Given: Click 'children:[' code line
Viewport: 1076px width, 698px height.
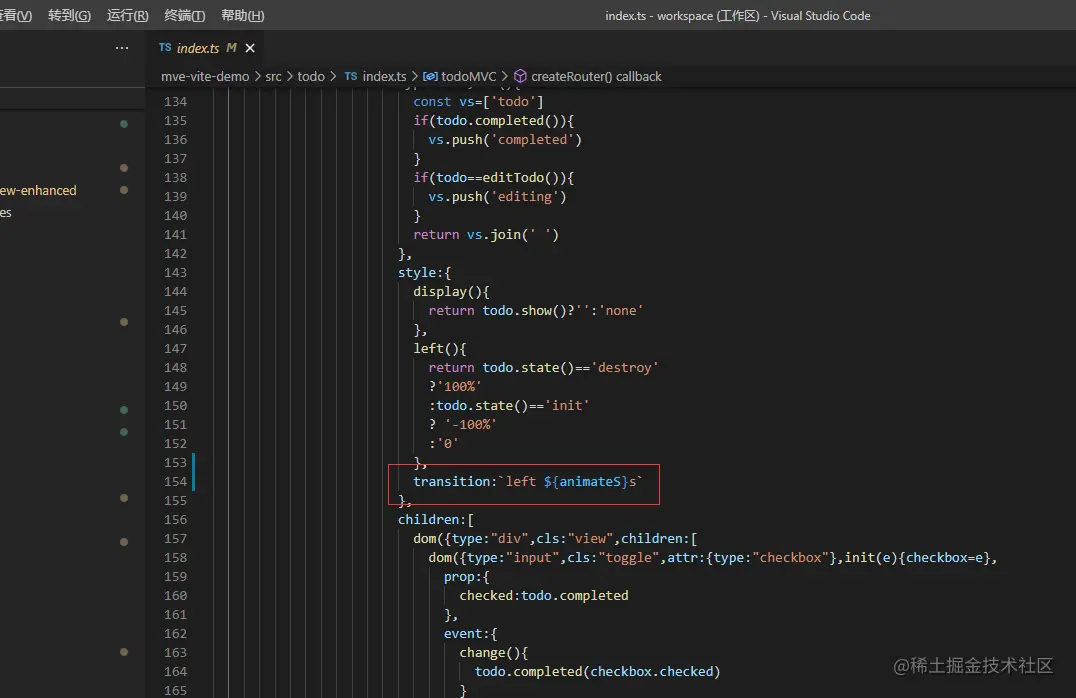Looking at the screenshot, I should pos(436,520).
